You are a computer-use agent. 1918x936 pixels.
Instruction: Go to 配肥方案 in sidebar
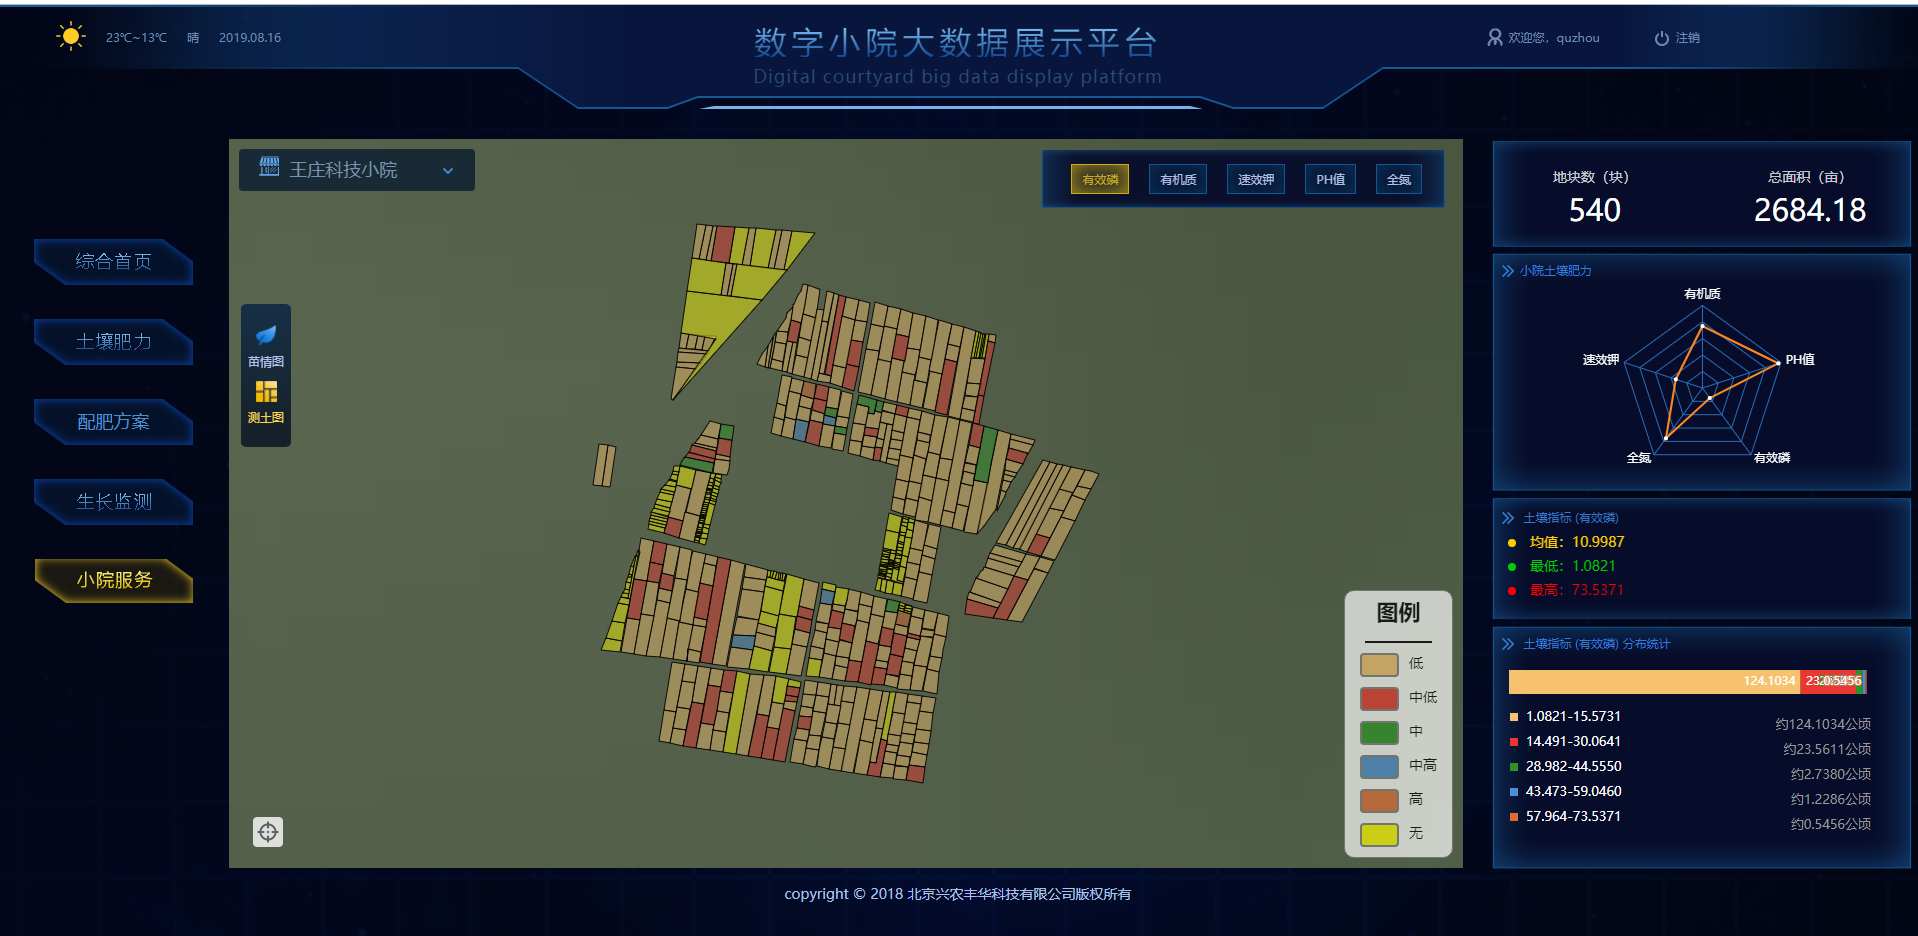(x=113, y=422)
